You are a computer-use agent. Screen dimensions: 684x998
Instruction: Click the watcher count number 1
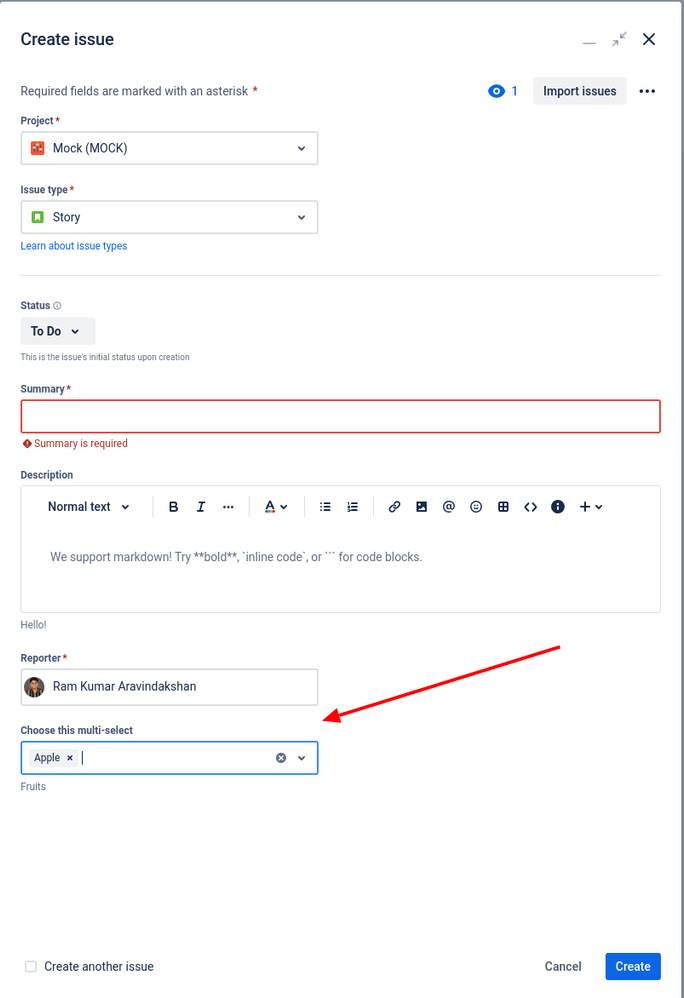point(514,91)
